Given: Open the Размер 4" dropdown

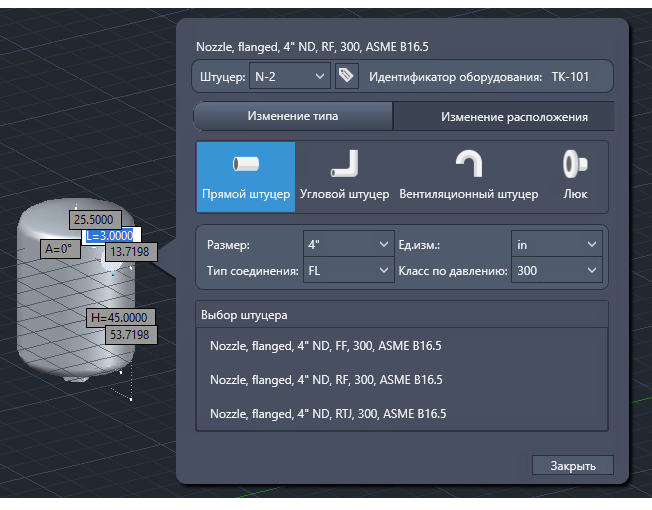Looking at the screenshot, I should pyautogui.click(x=348, y=244).
